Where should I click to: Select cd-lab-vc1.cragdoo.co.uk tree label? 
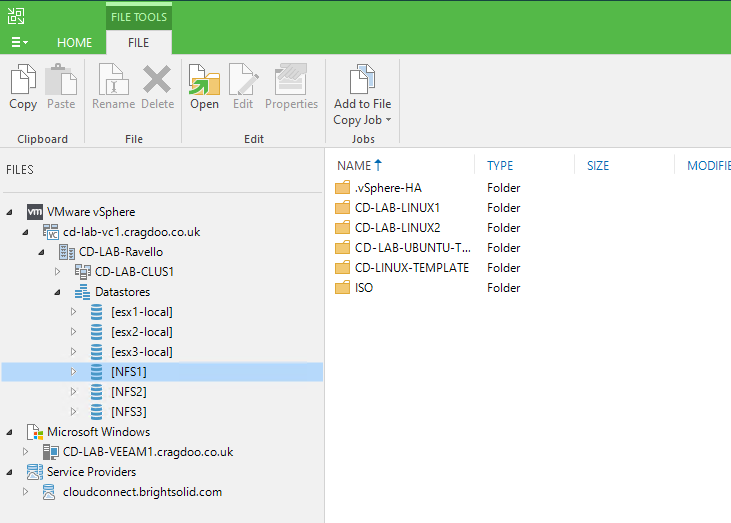131,232
